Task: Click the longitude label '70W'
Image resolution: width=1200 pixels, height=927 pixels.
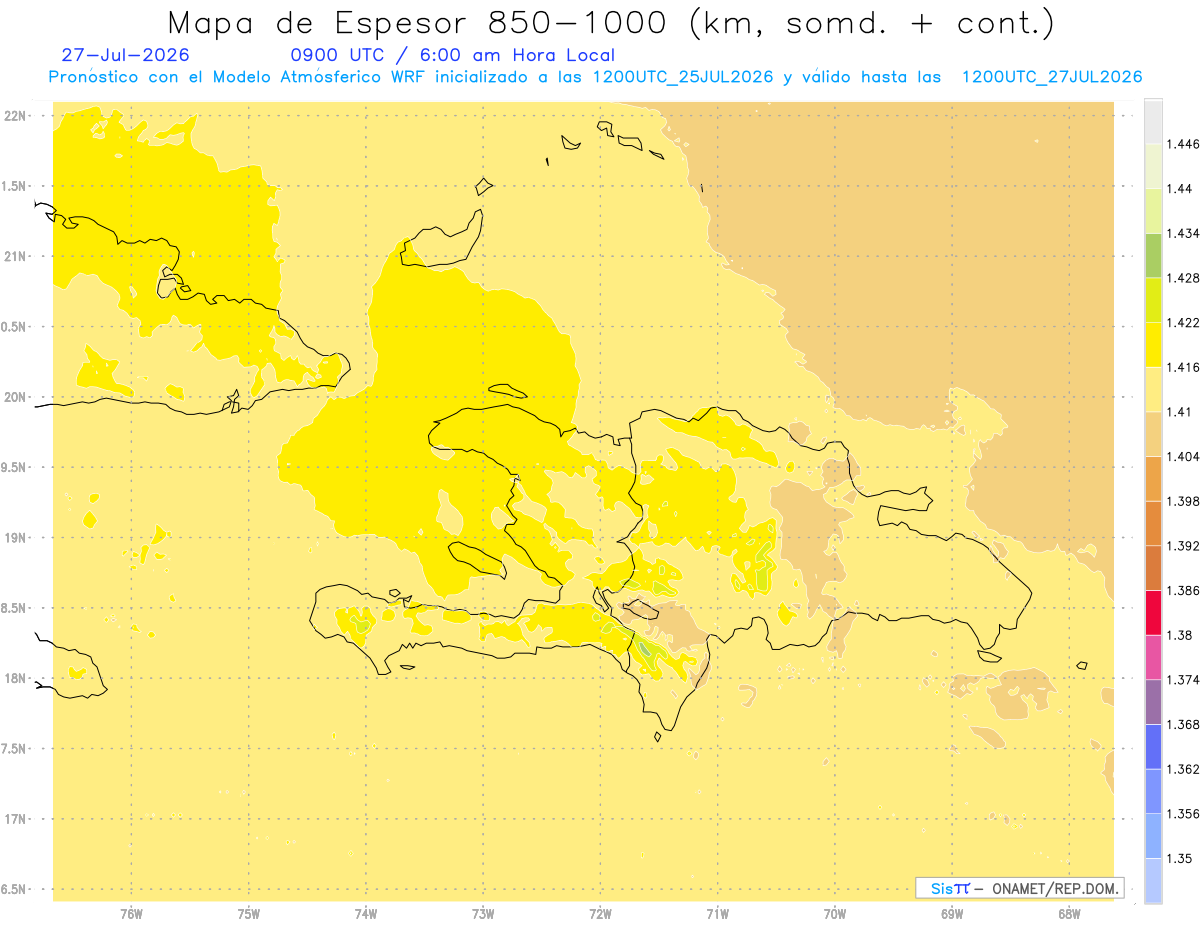Action: [835, 914]
